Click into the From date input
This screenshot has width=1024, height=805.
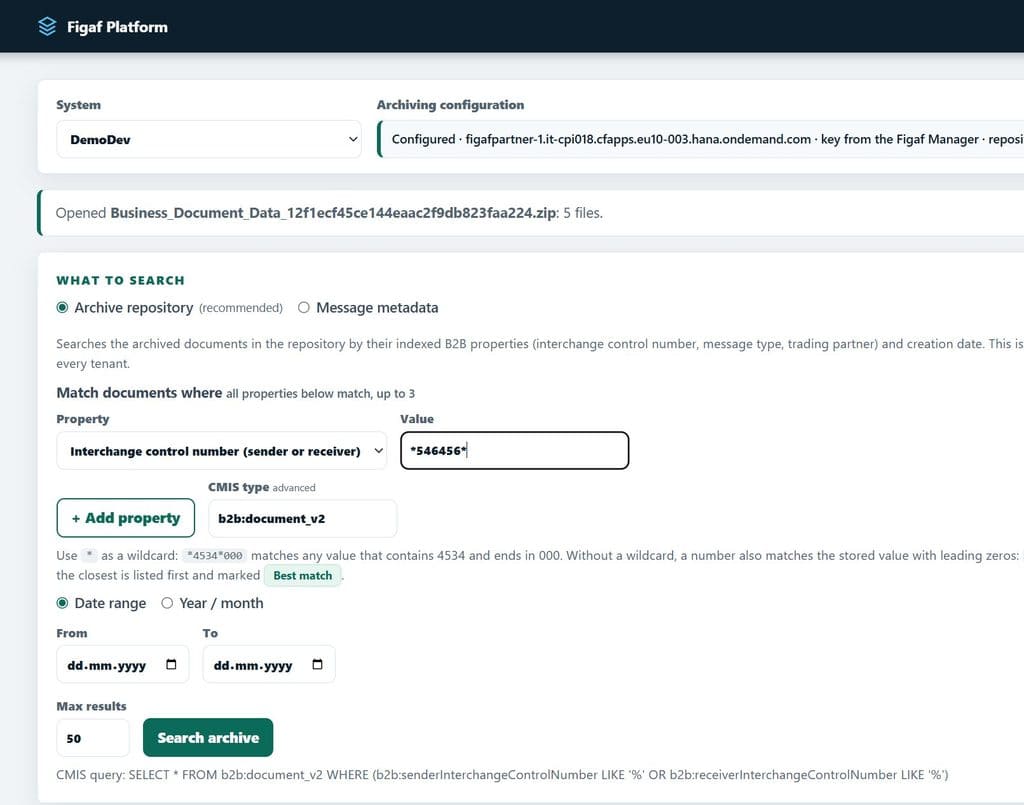[x=123, y=665]
